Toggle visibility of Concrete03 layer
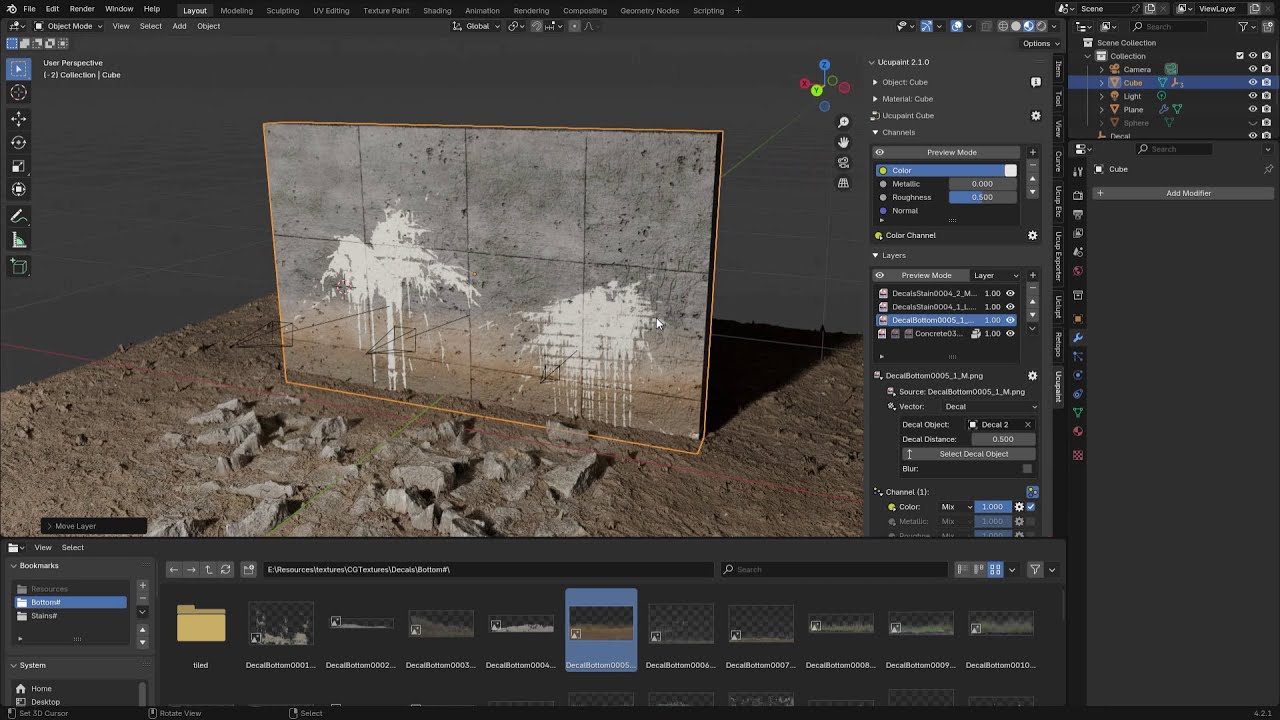This screenshot has height=720, width=1280. click(x=1010, y=334)
